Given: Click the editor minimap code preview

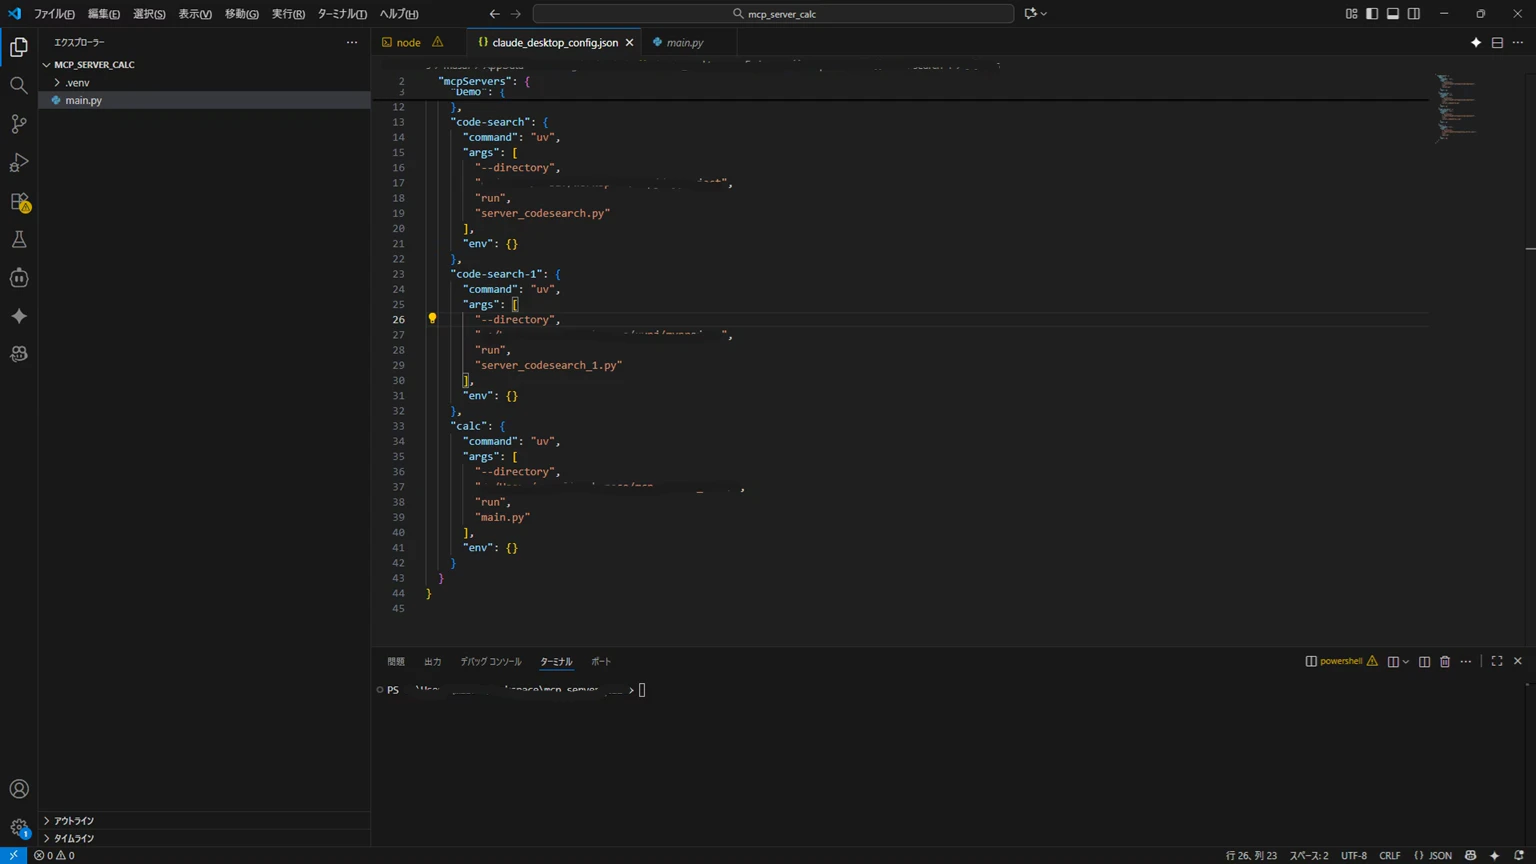Looking at the screenshot, I should point(1458,107).
